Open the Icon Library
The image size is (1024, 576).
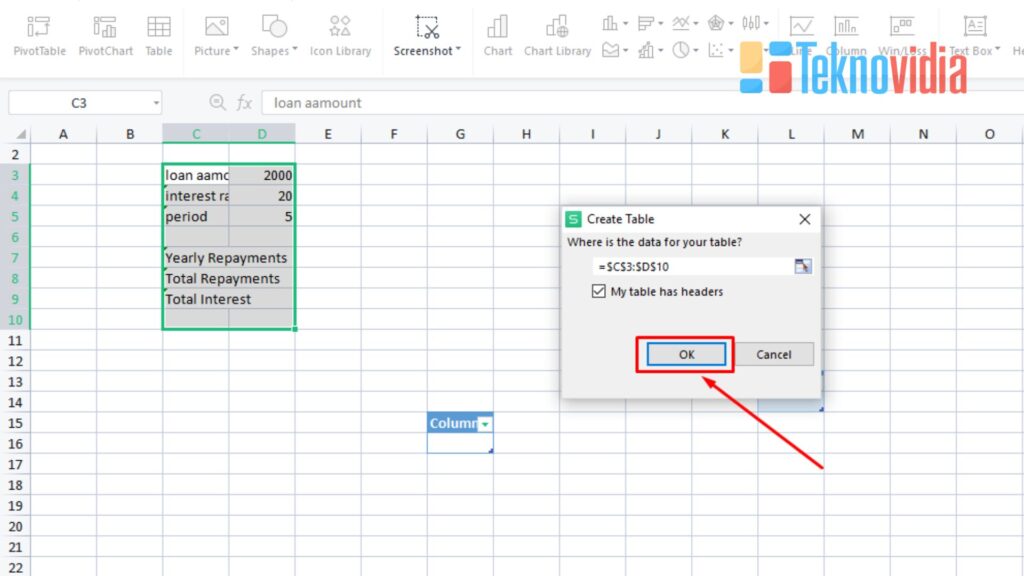coord(340,35)
